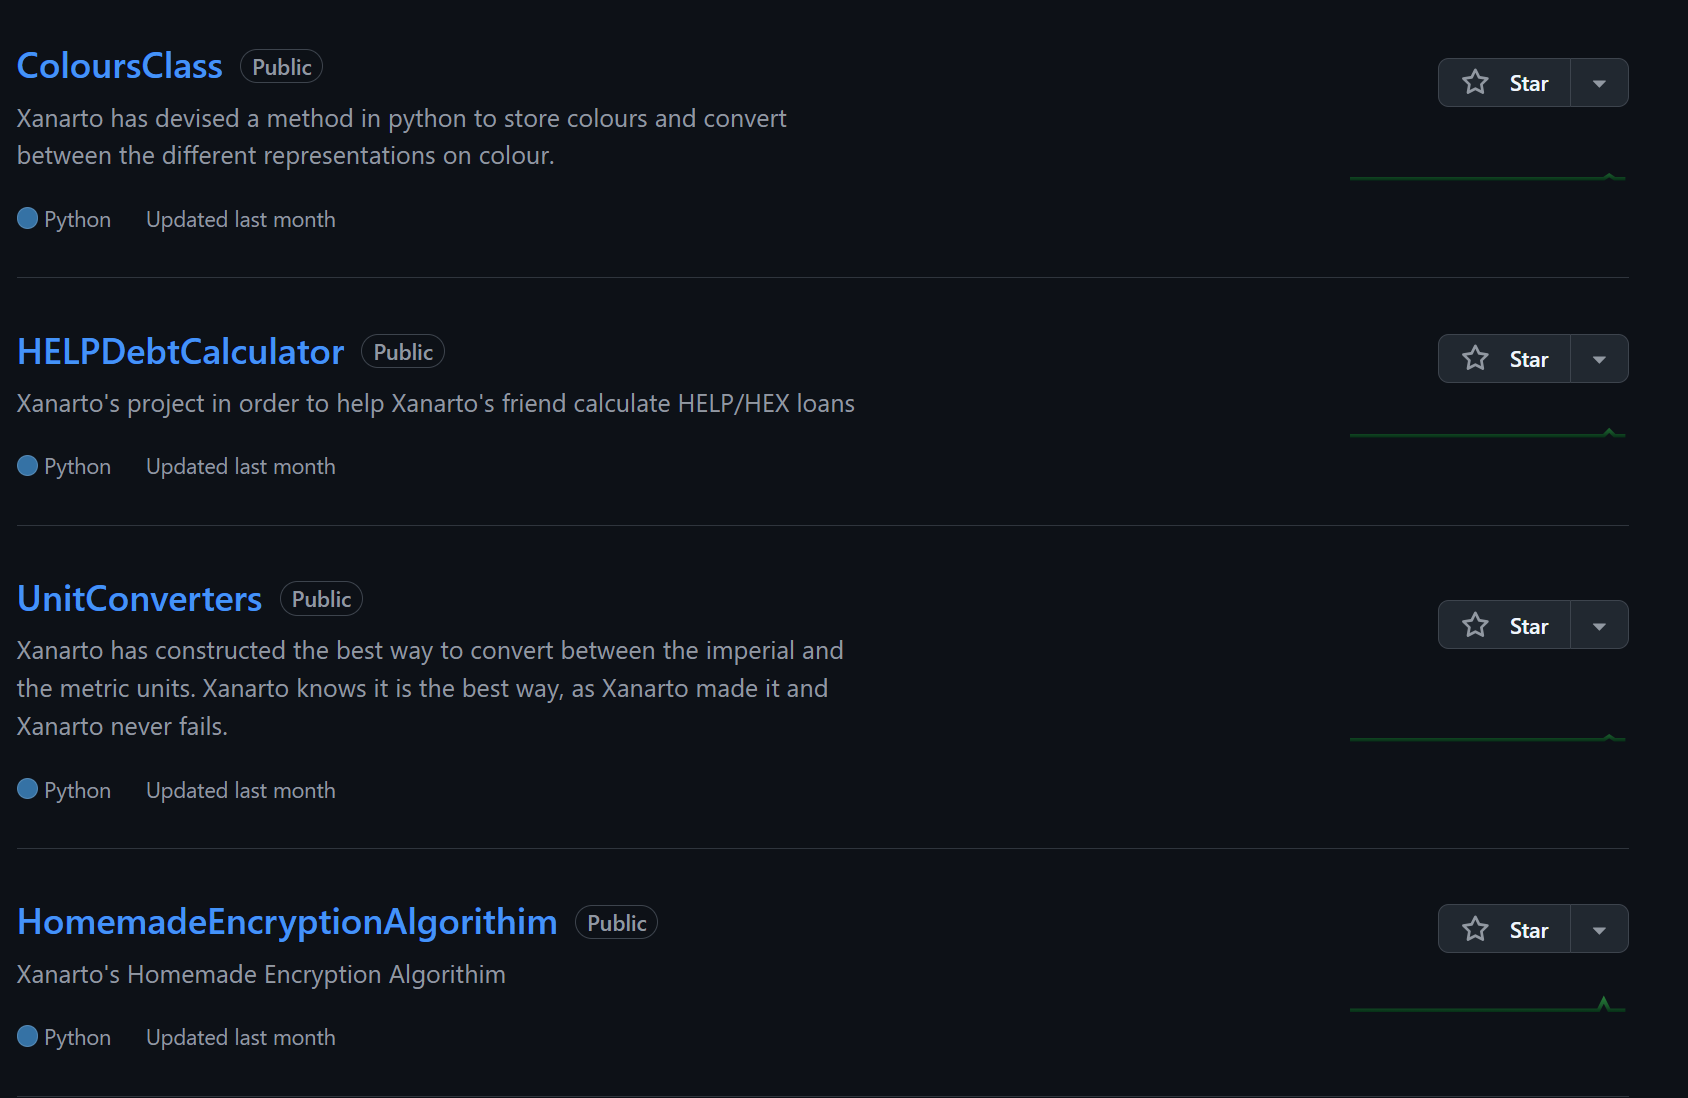This screenshot has width=1688, height=1098.
Task: Open the HomemadeEncryptionAlgorithim repository link
Action: click(287, 922)
